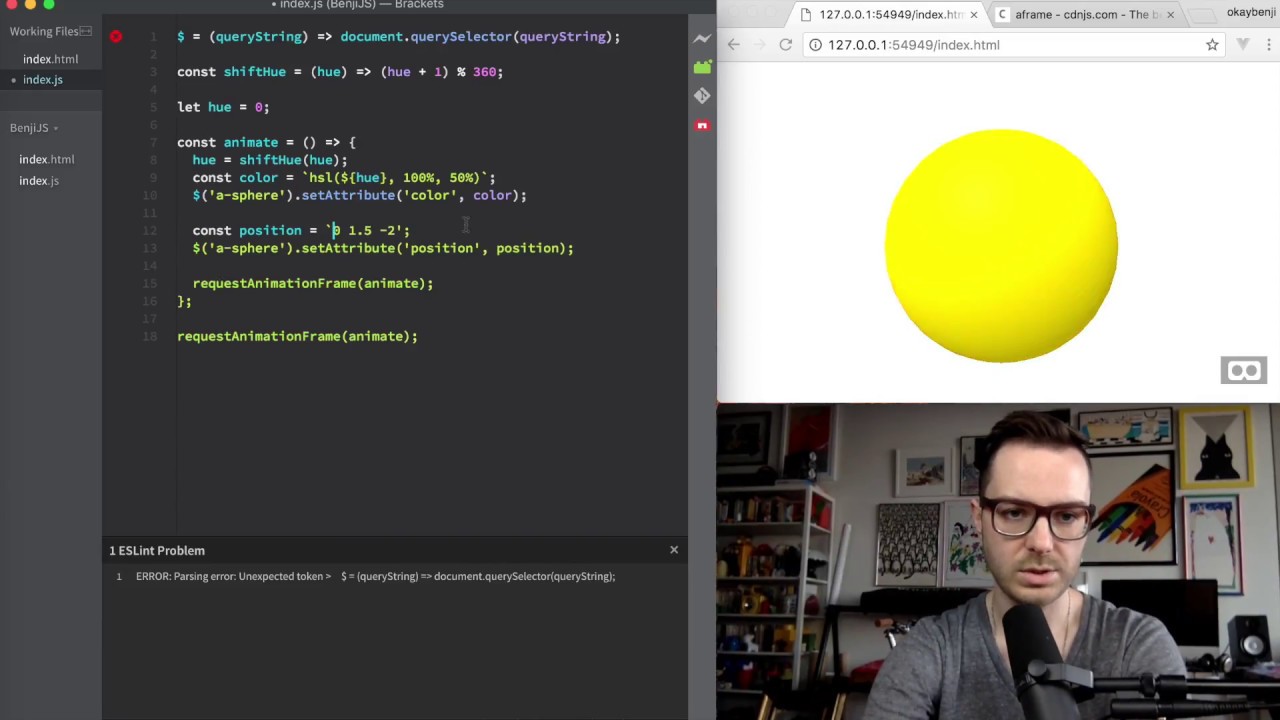Expand the BenjiJS project dropdown
This screenshot has height=720, width=1280.
[x=34, y=128]
